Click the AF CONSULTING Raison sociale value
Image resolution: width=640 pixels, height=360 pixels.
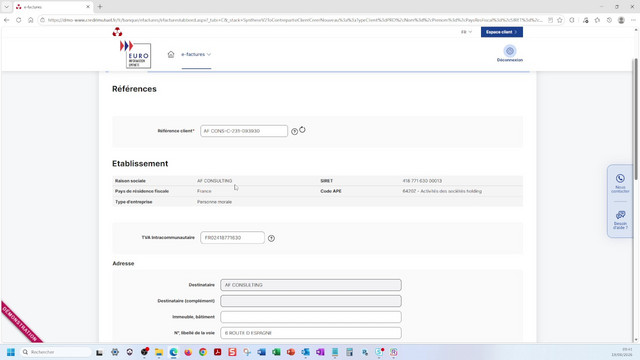[215, 181]
